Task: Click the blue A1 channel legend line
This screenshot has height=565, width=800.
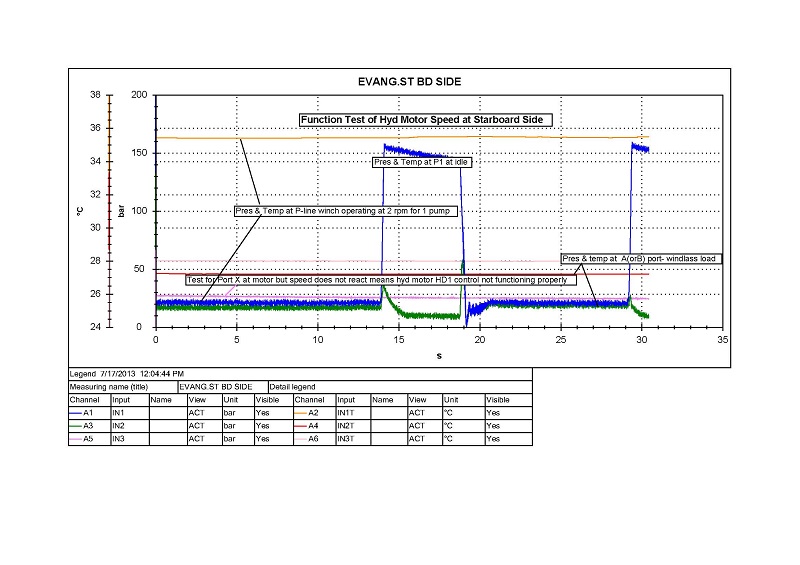Action: pyautogui.click(x=78, y=411)
